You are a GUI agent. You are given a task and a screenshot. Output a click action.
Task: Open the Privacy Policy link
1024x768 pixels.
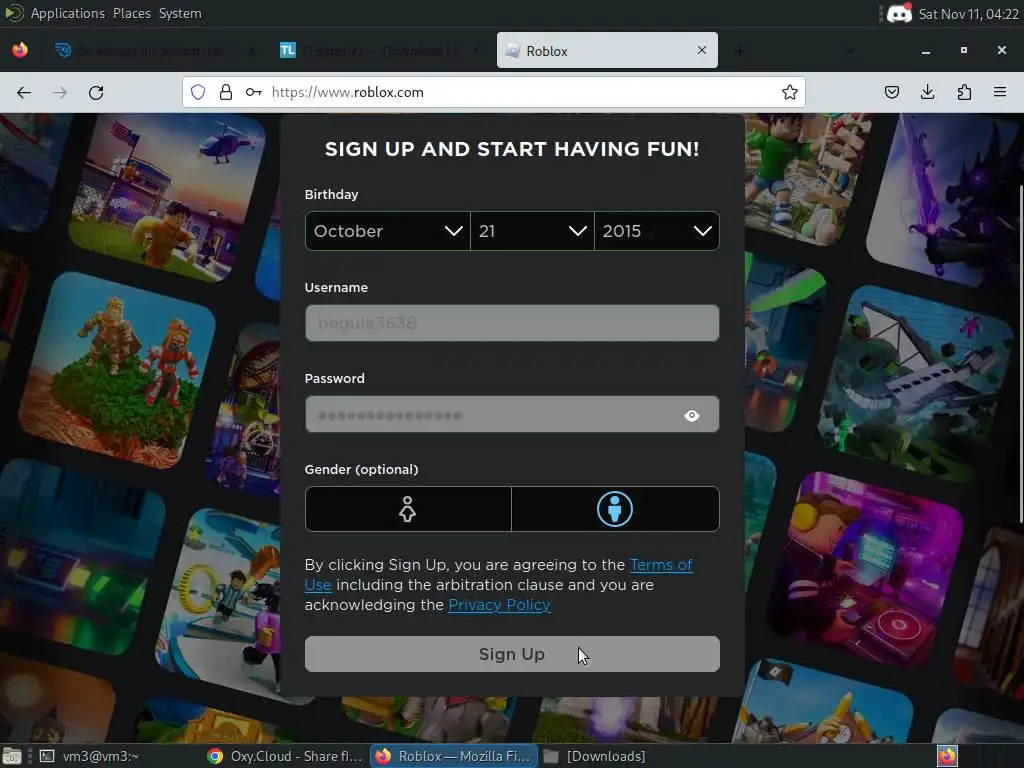coord(499,605)
